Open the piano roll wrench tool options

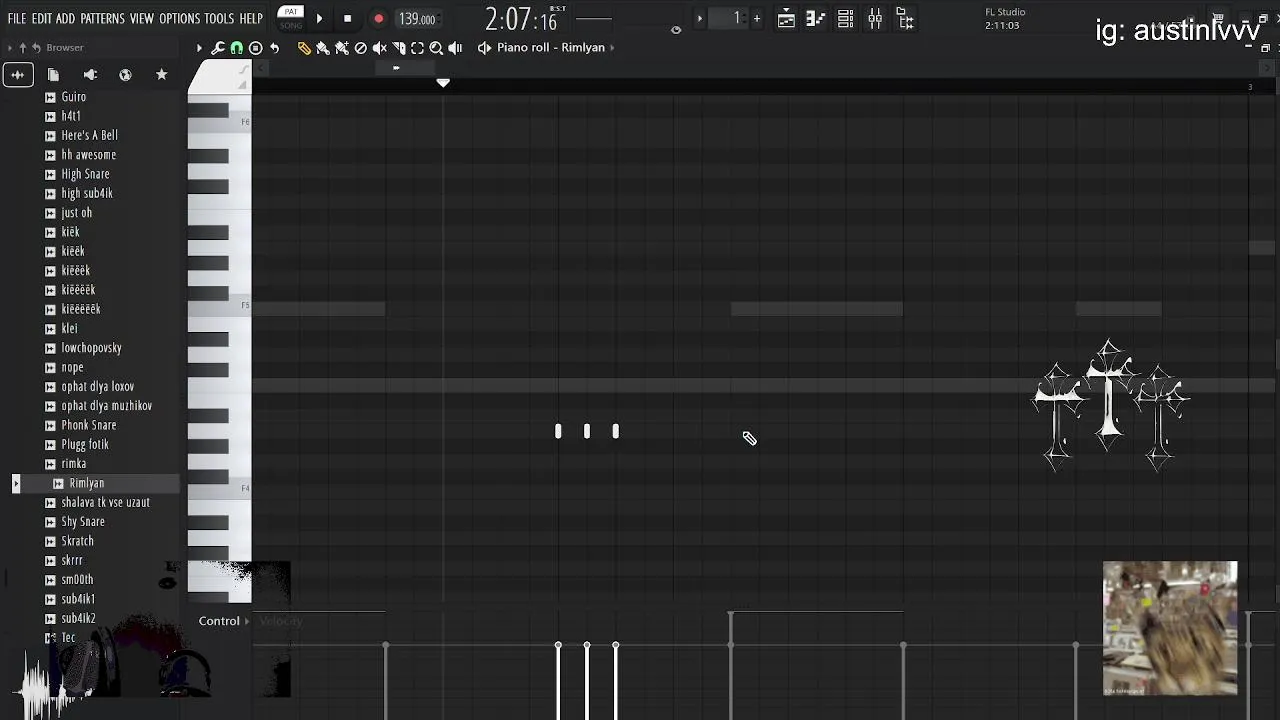pyautogui.click(x=218, y=48)
